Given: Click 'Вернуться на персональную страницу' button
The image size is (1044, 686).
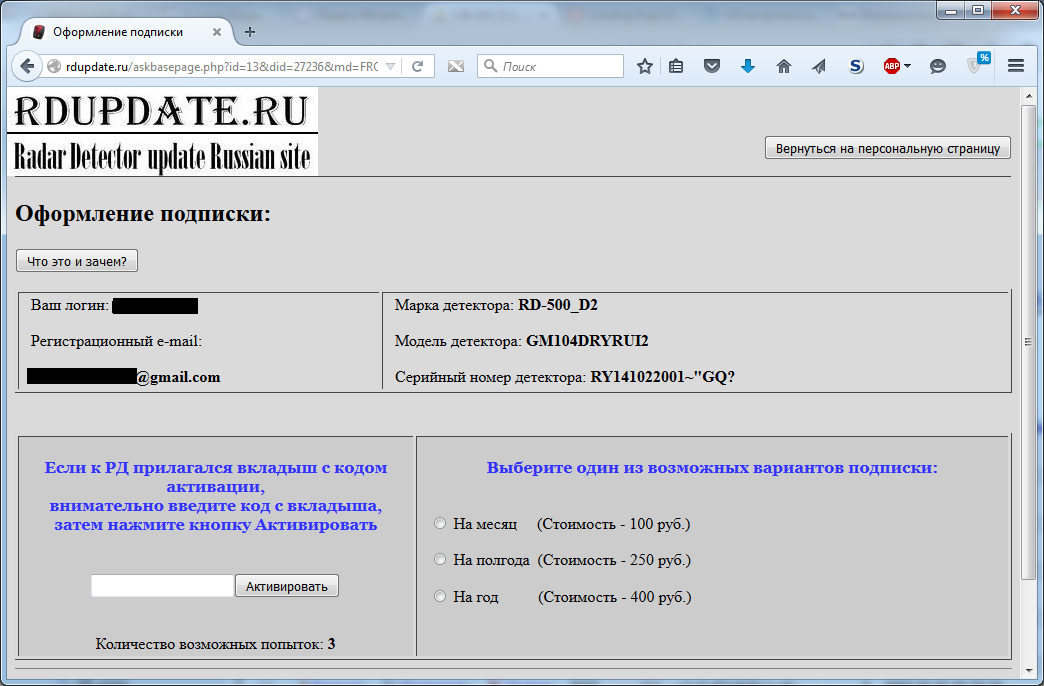Looking at the screenshot, I should [888, 148].
